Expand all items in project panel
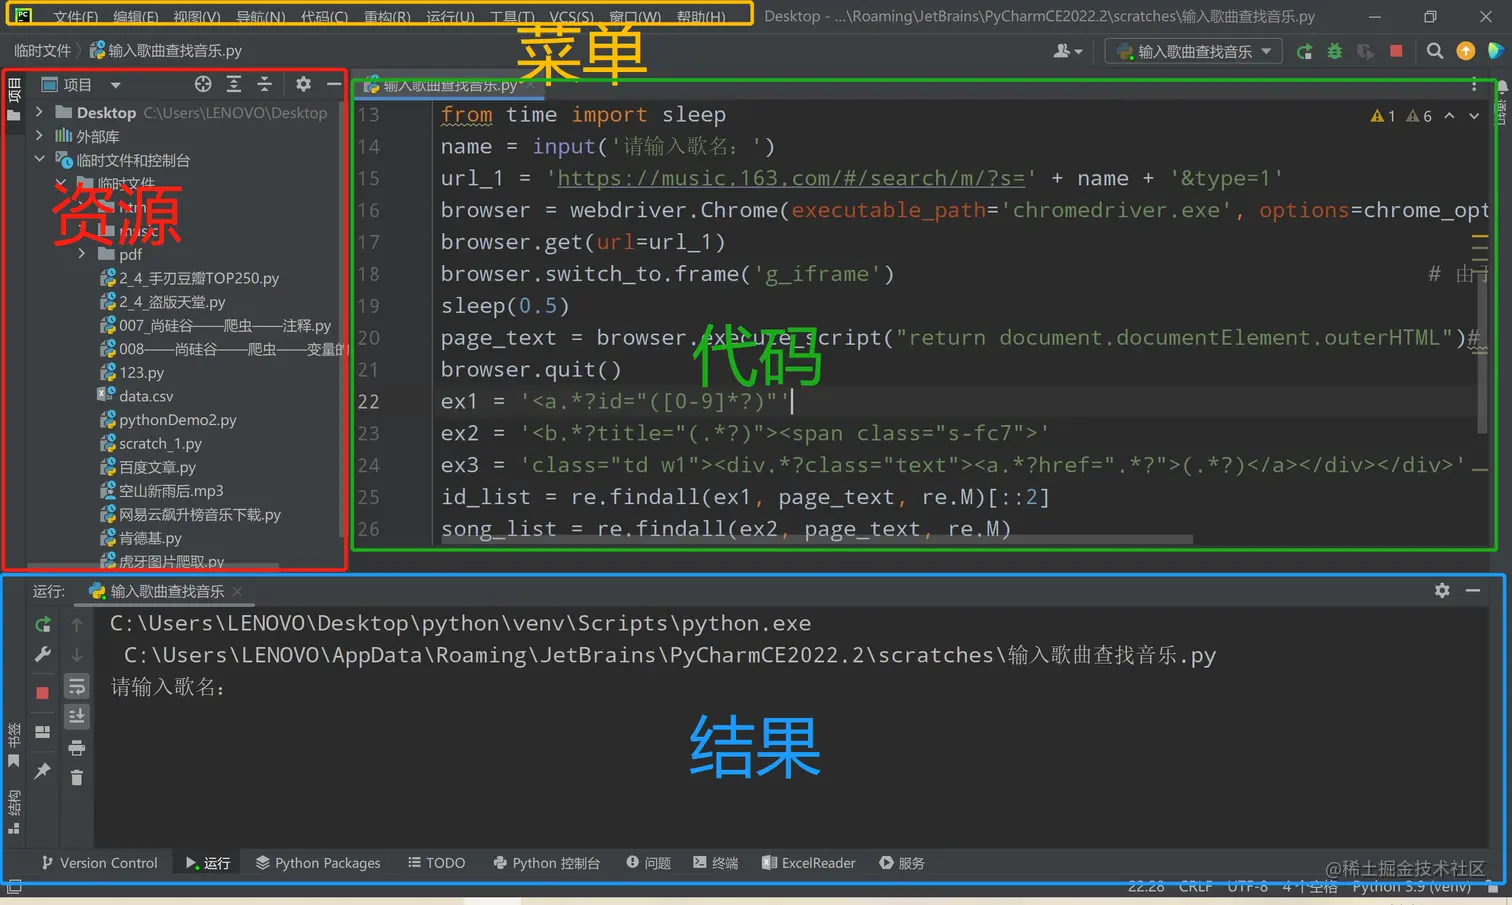1512x905 pixels. [x=234, y=85]
